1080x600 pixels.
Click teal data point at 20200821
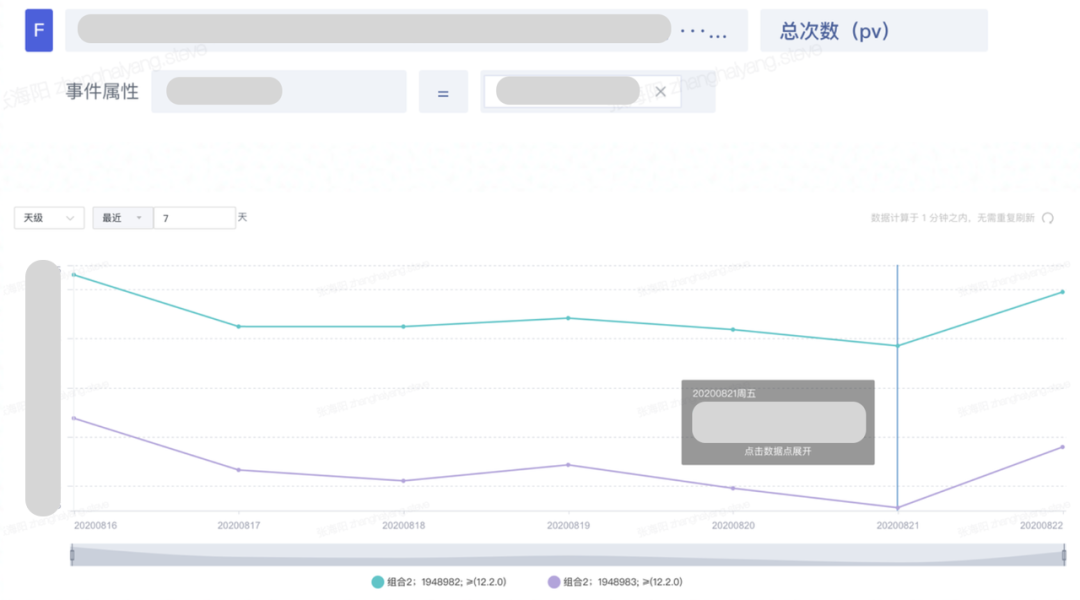[897, 346]
